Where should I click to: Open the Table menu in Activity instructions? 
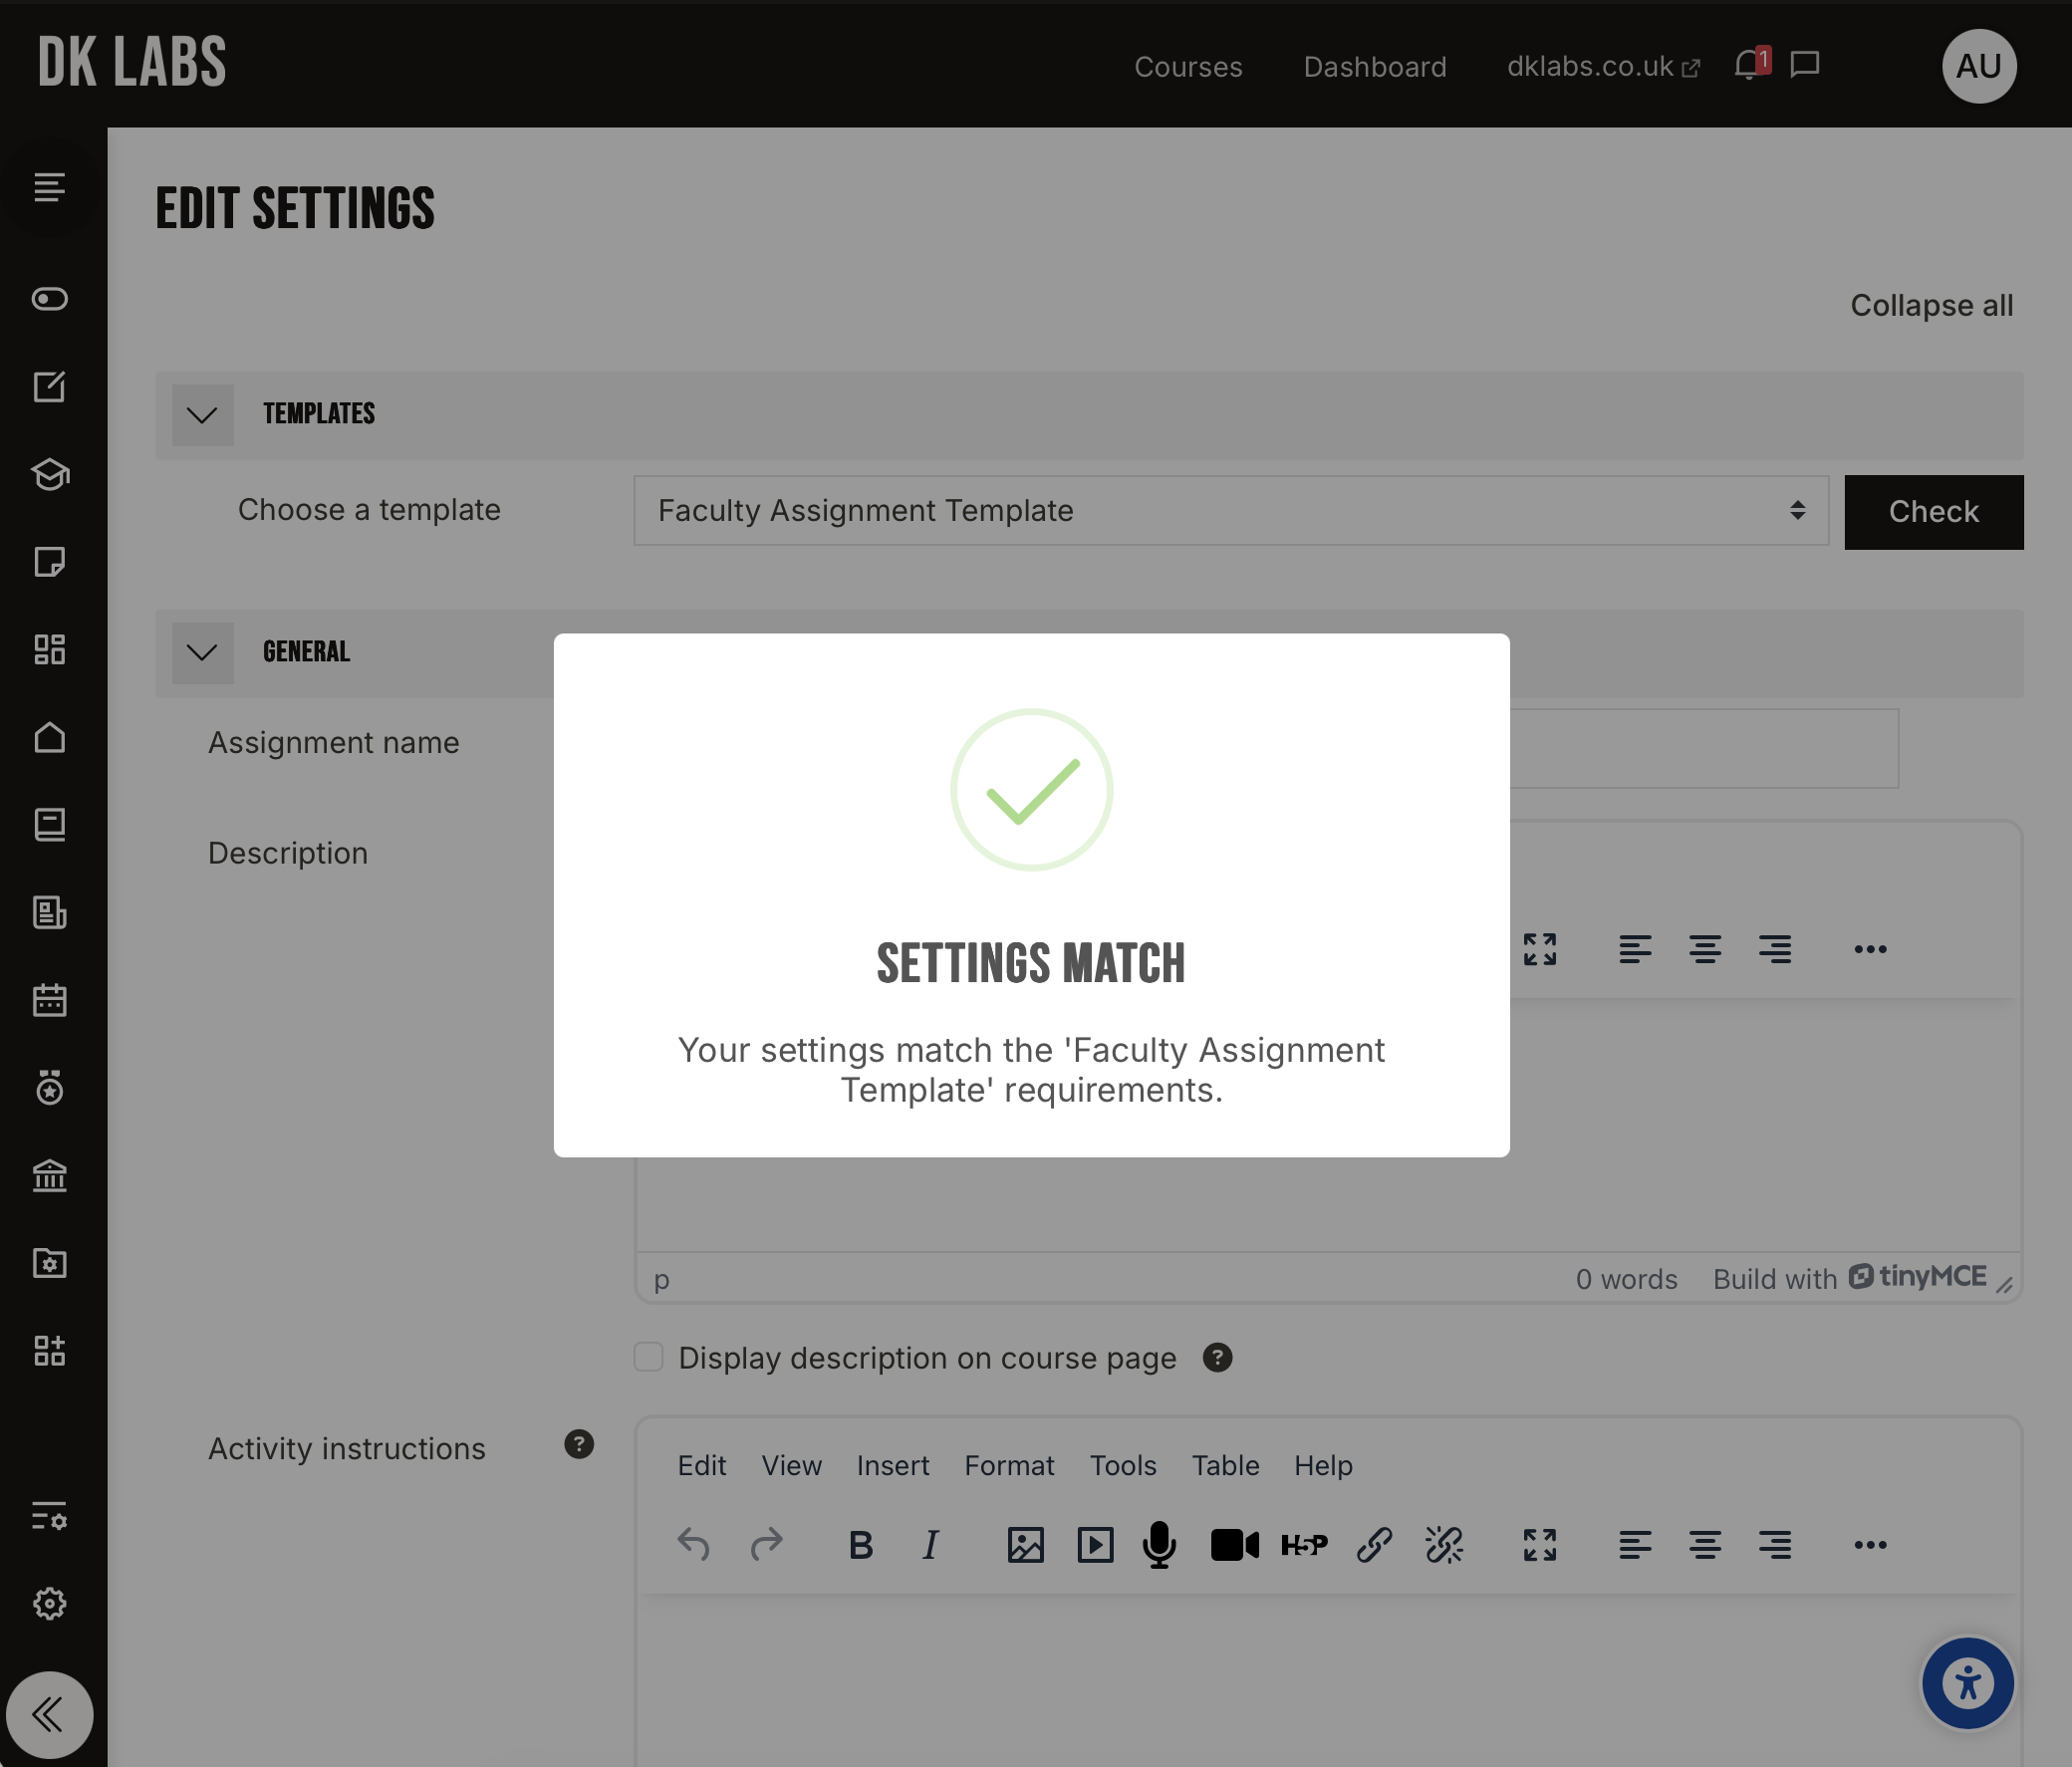pyautogui.click(x=1225, y=1465)
